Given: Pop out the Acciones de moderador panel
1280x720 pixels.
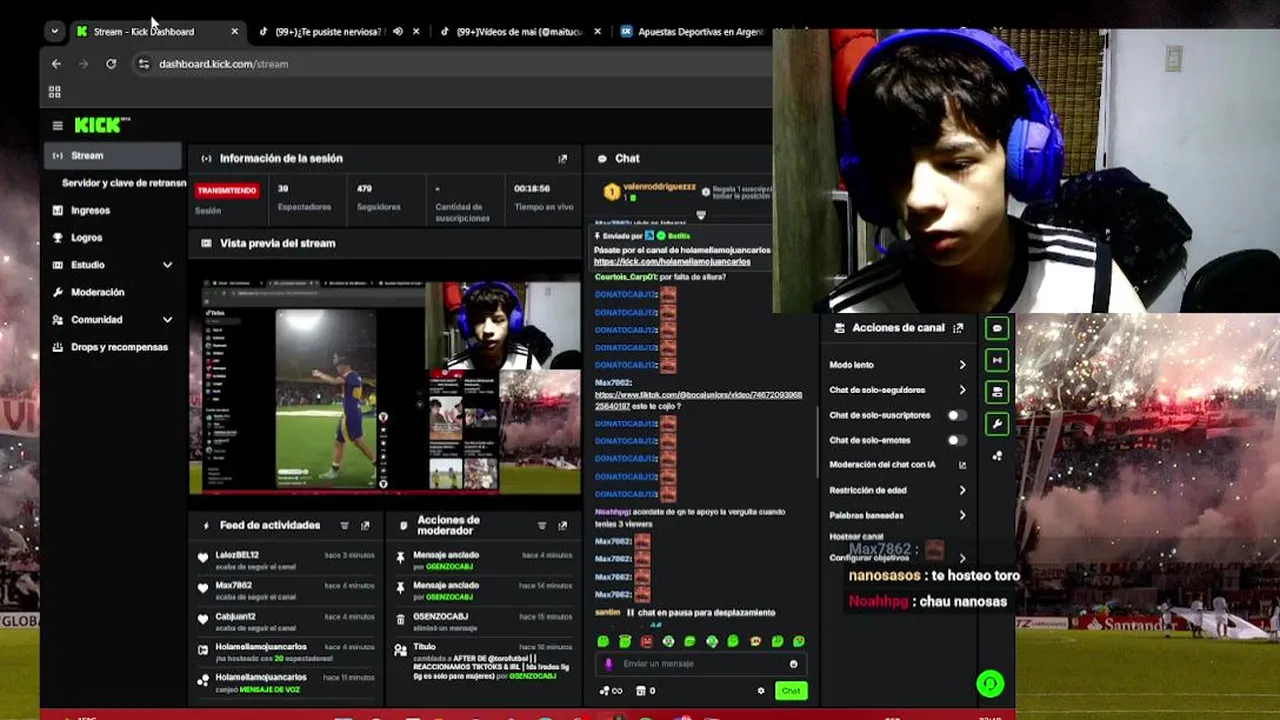Looking at the screenshot, I should 562,525.
